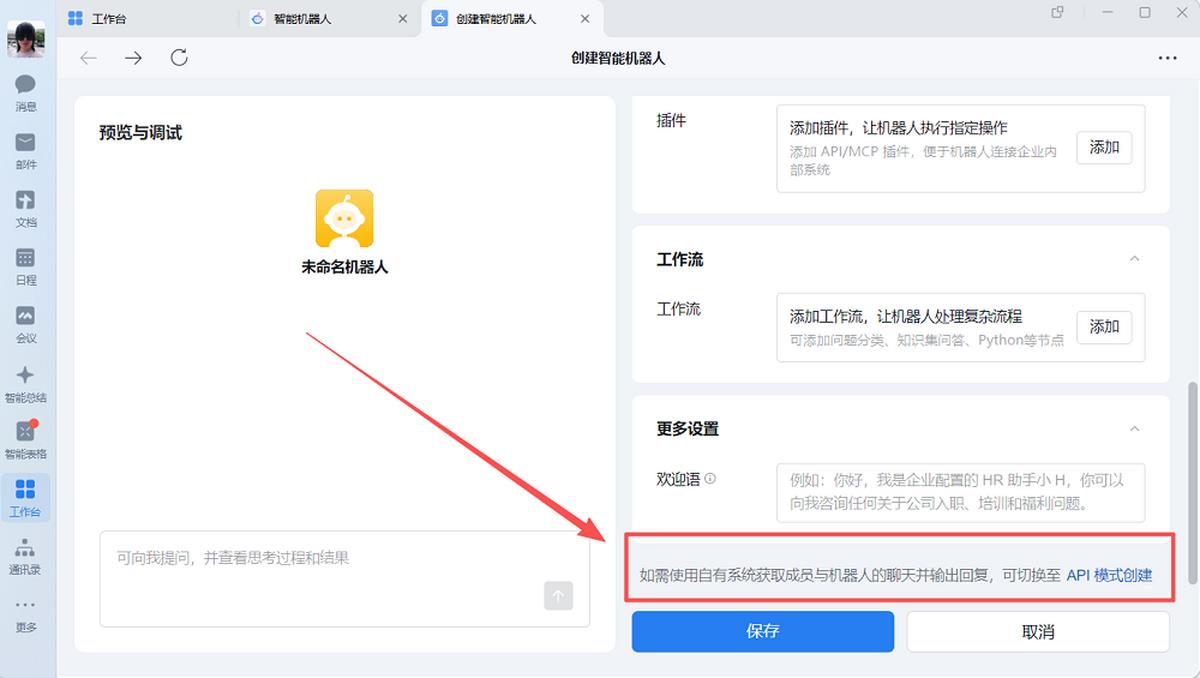Click 添加 button for 插件
1200x678 pixels.
point(1104,148)
